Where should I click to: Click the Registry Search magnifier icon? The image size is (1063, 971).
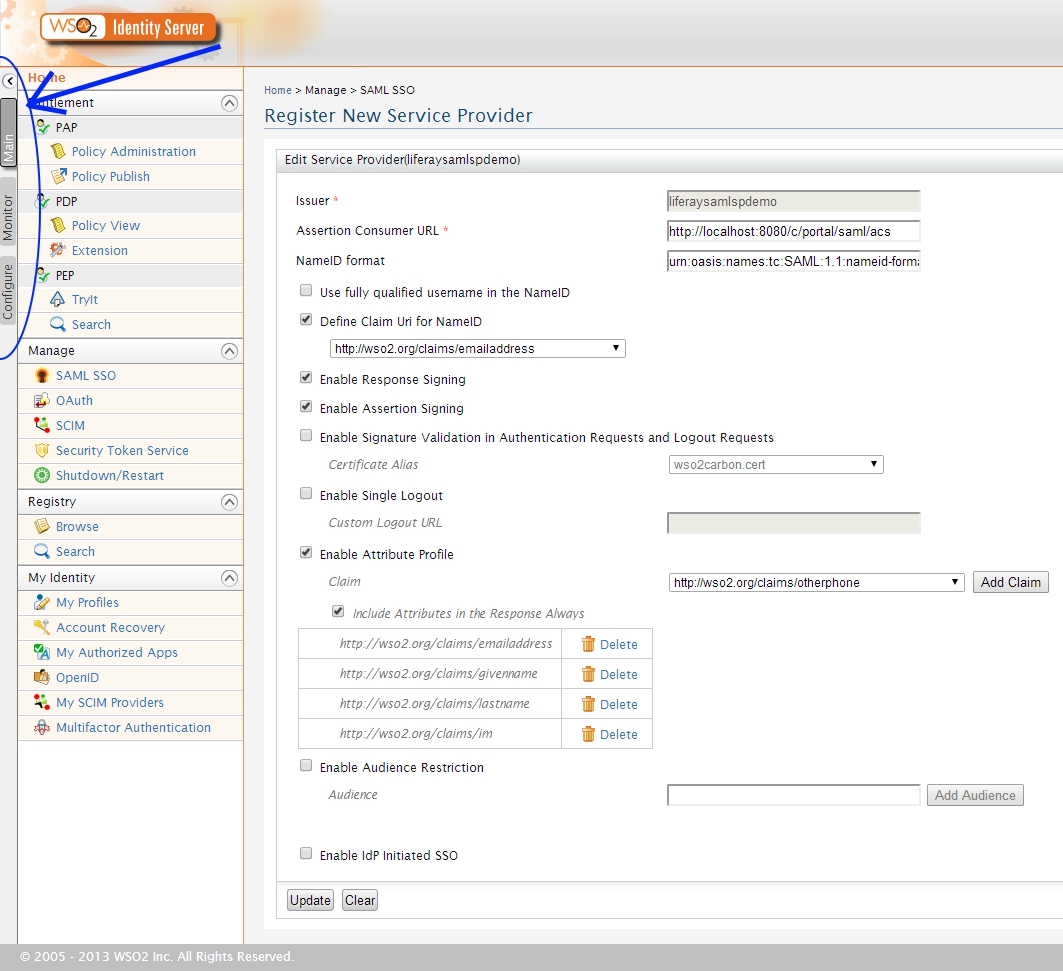pos(42,551)
